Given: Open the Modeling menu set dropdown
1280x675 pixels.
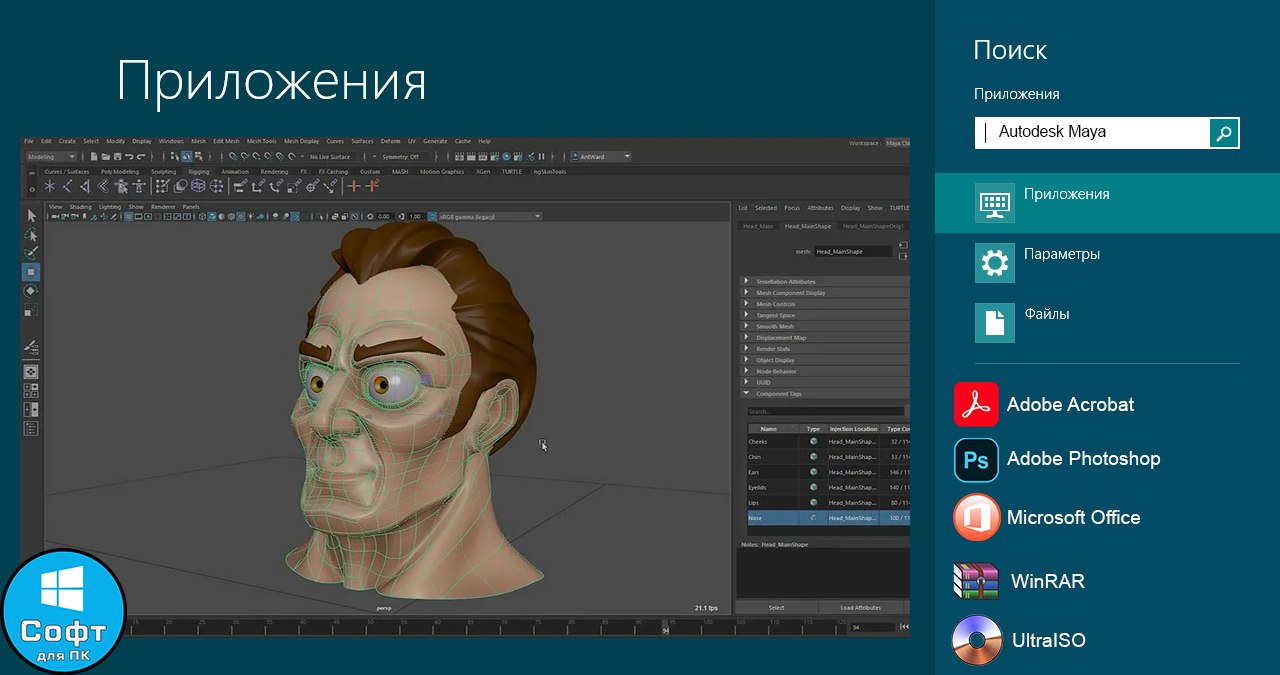Looking at the screenshot, I should coord(50,157).
